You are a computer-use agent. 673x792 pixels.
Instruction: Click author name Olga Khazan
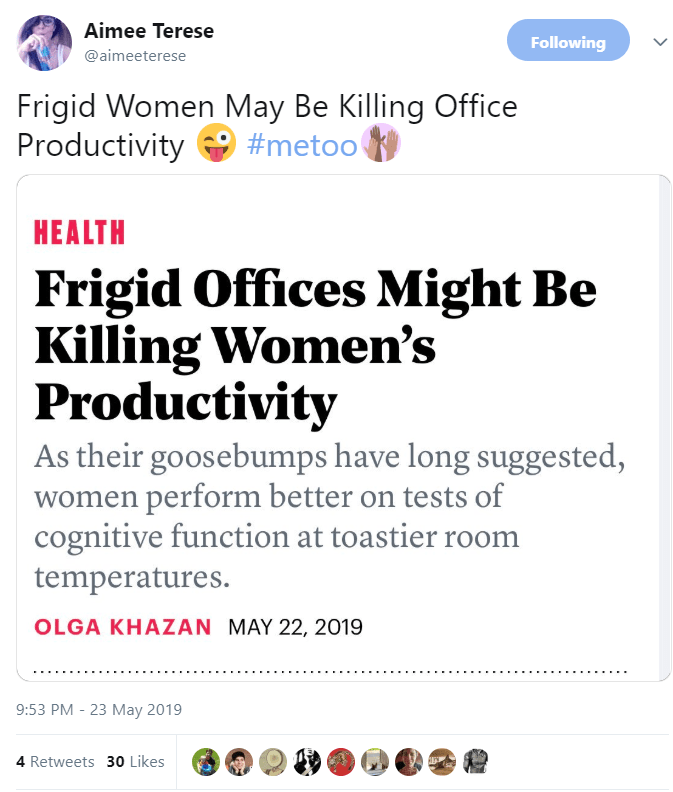(122, 627)
